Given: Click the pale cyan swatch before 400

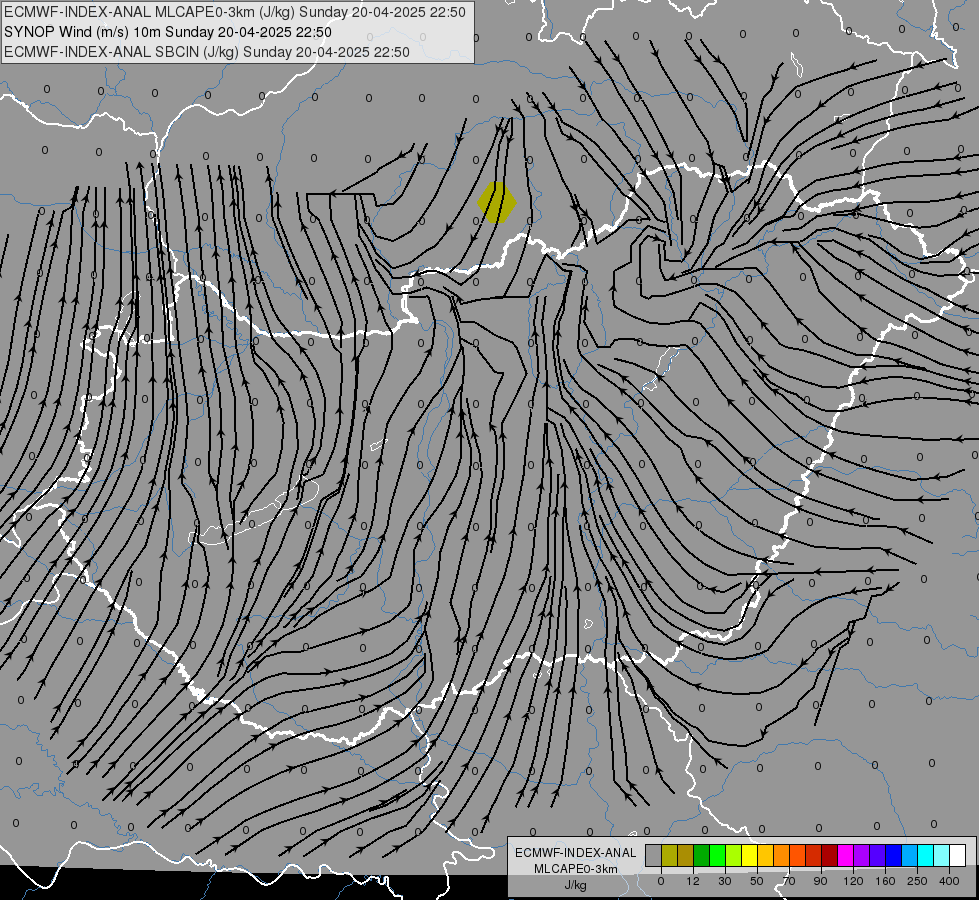Looking at the screenshot, I should [x=942, y=855].
